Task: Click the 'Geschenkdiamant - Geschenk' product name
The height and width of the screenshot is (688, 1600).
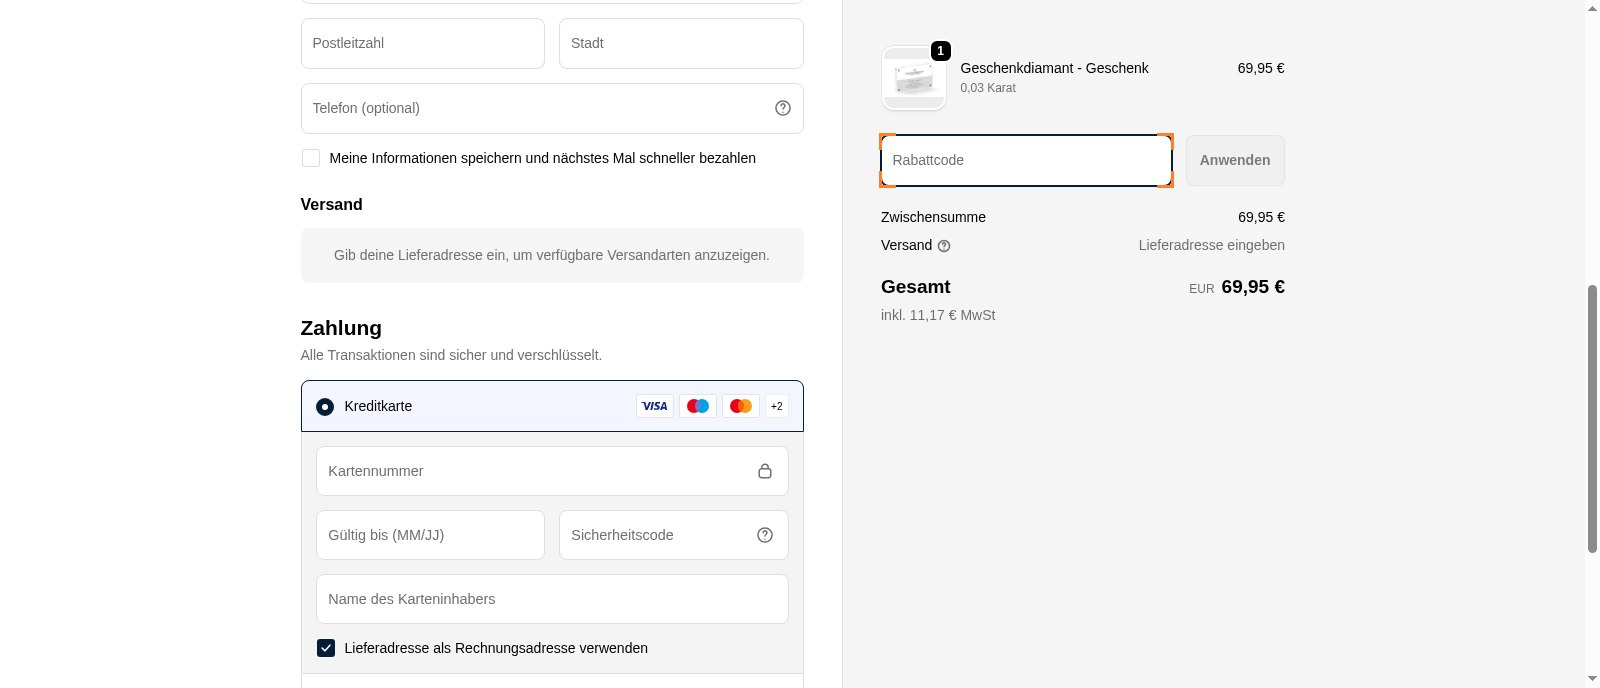Action: coord(1054,68)
